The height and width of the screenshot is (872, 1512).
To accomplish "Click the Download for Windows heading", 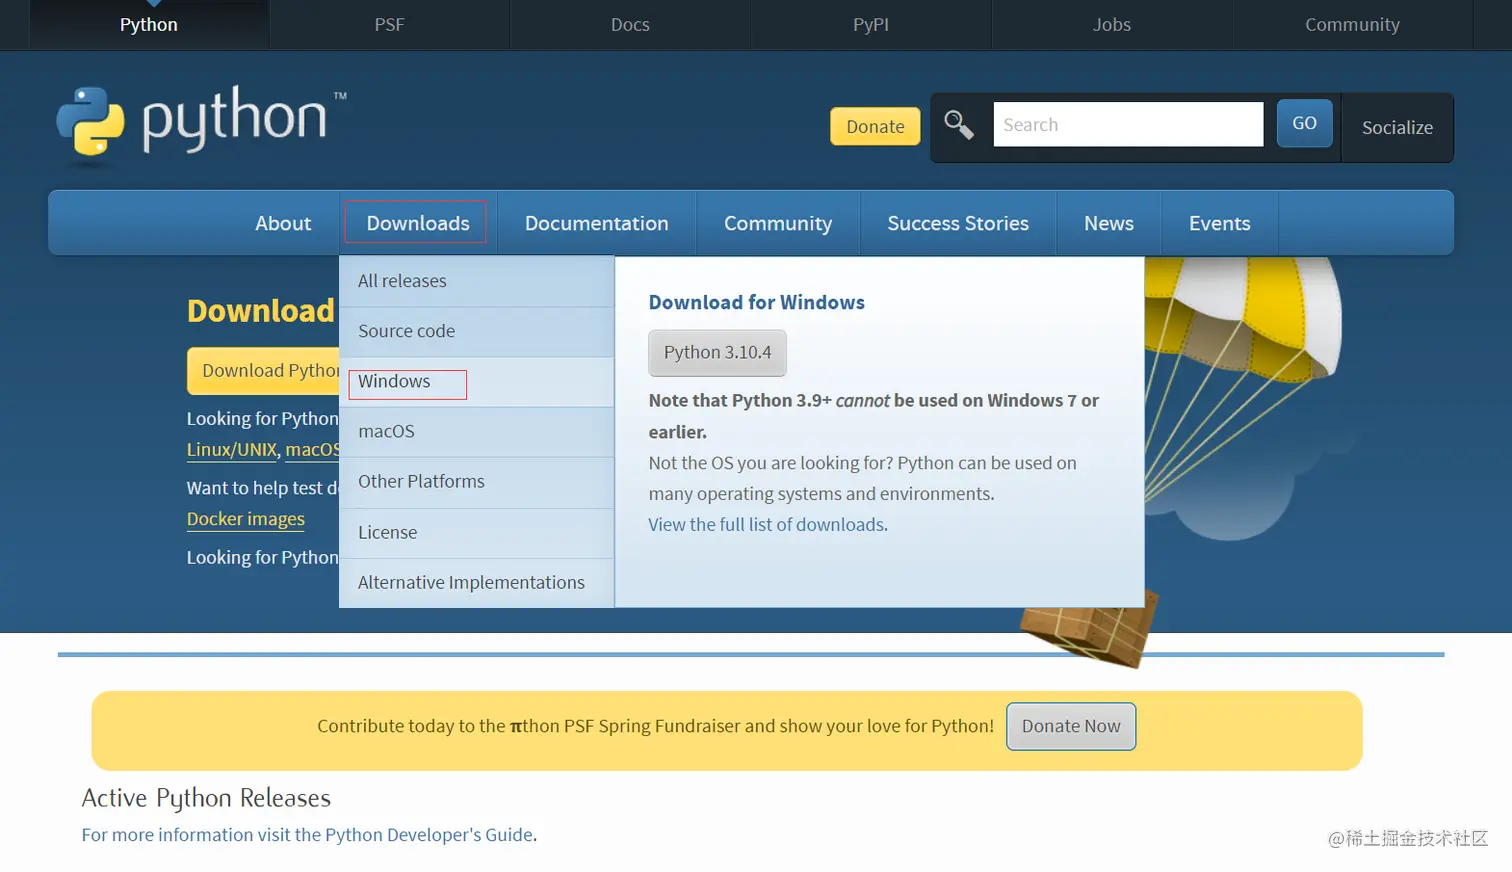I will [757, 302].
